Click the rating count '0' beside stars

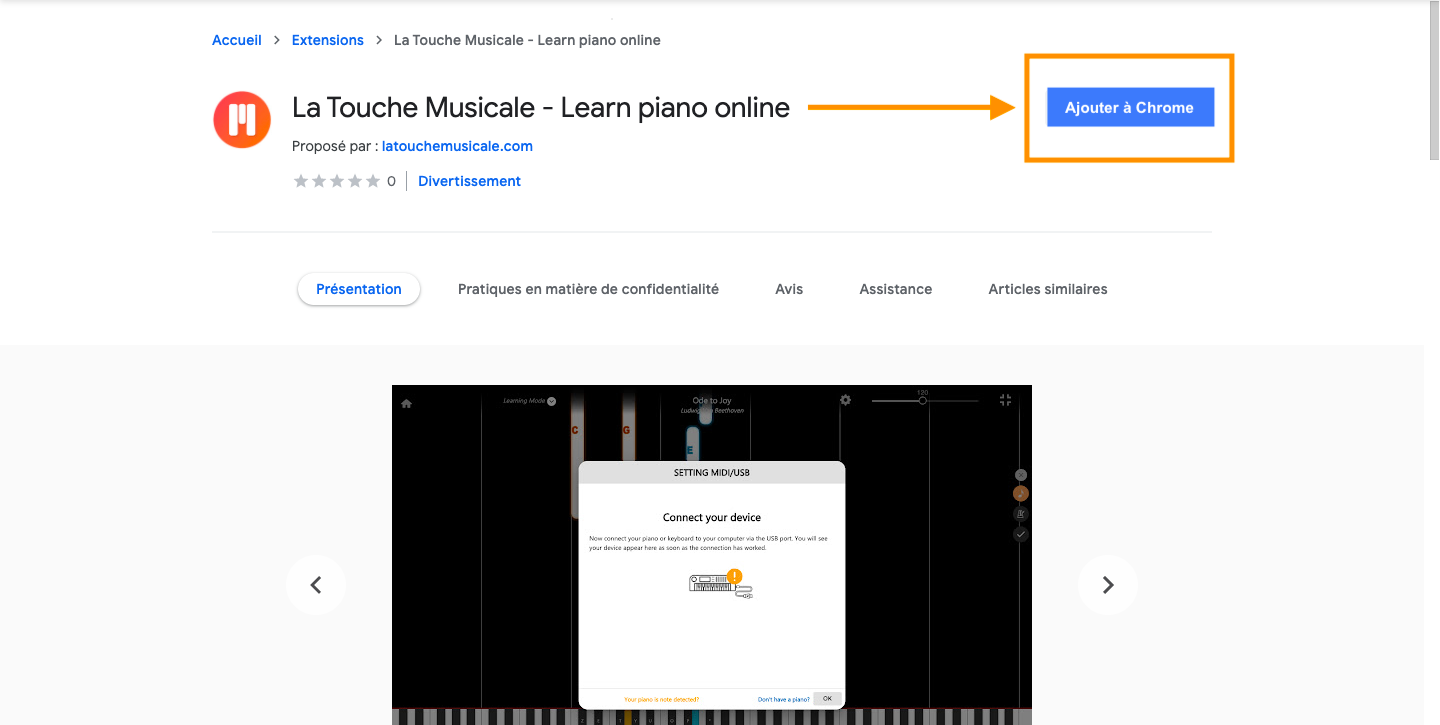point(391,181)
